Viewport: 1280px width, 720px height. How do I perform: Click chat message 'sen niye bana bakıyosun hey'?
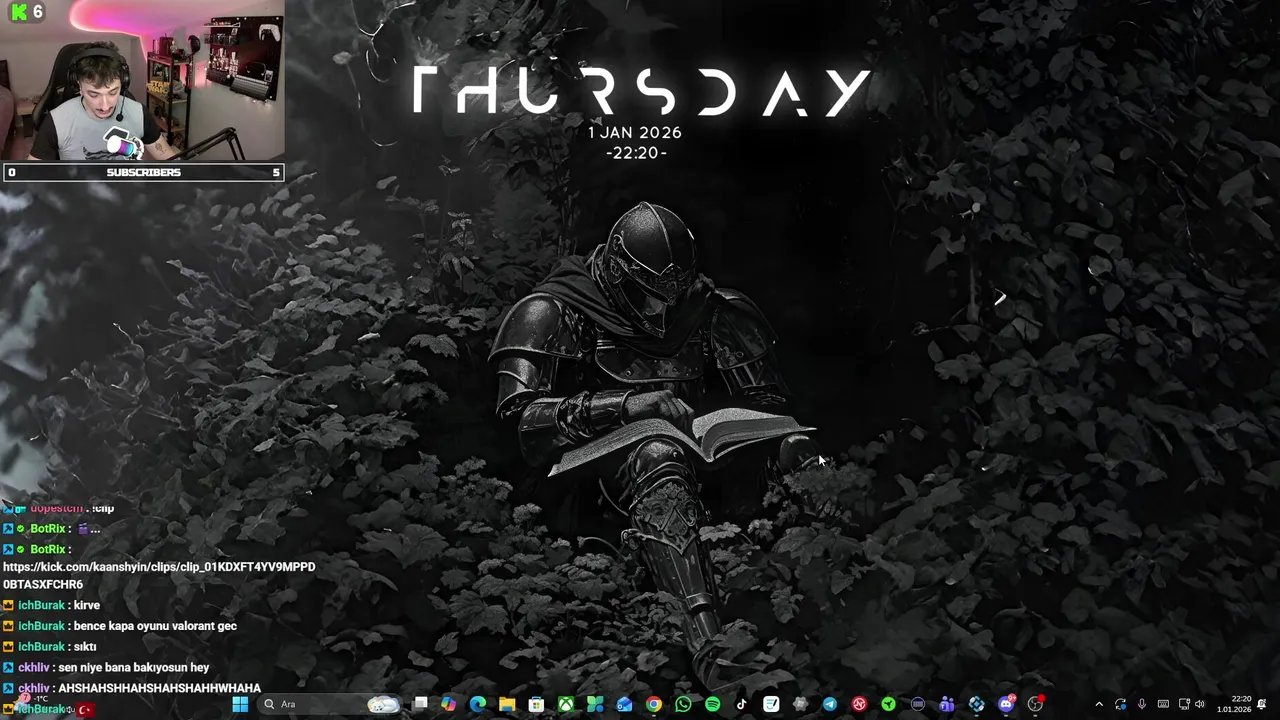tap(133, 667)
